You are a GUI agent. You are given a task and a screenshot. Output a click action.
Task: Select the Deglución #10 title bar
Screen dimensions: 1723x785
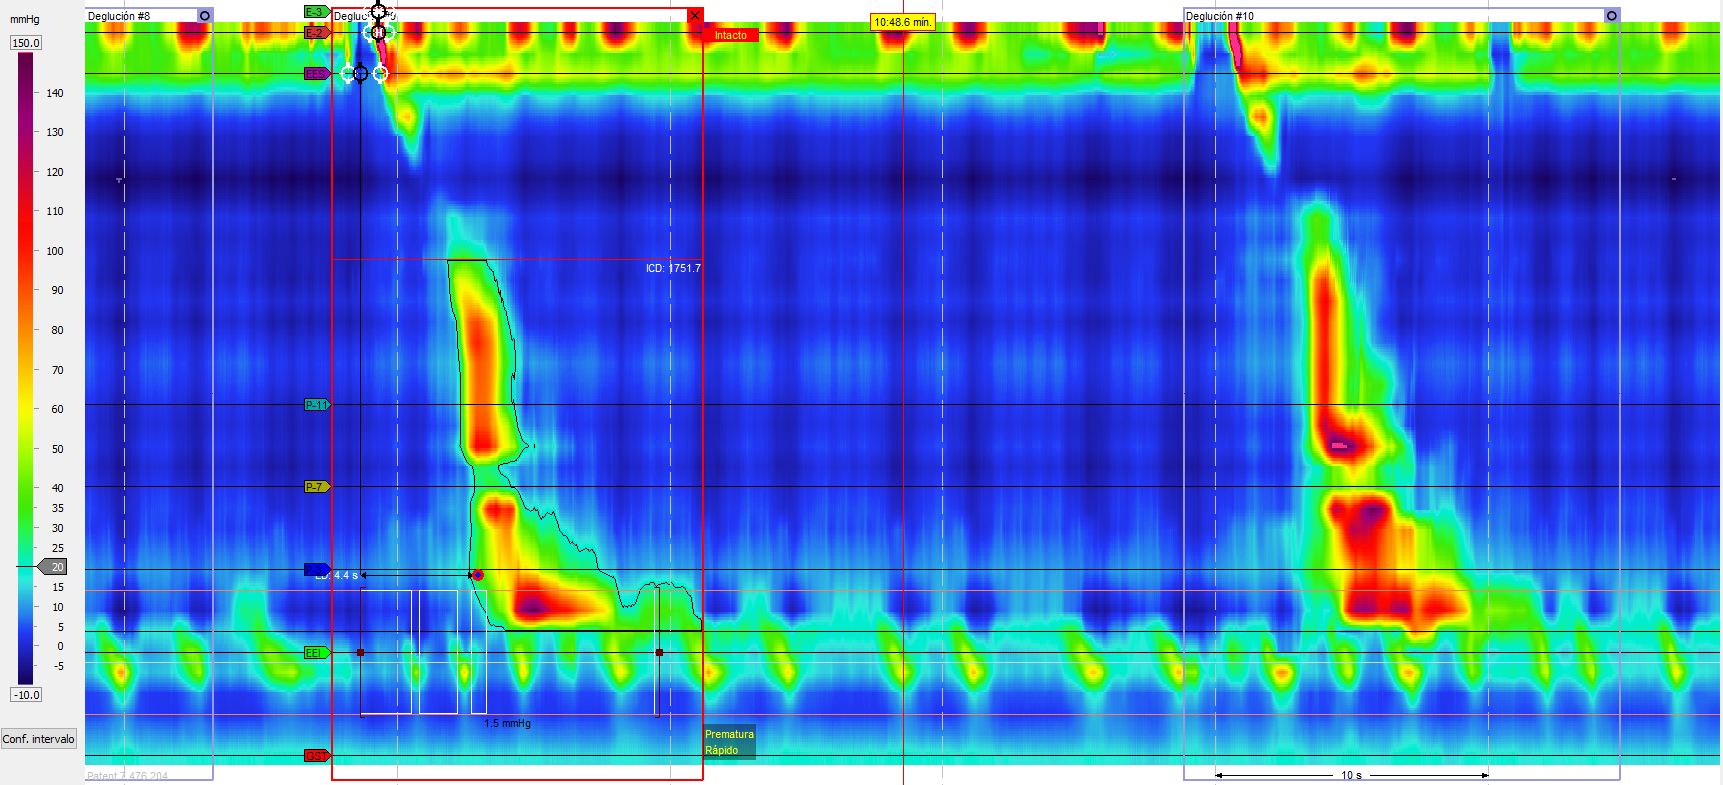pyautogui.click(x=1390, y=16)
